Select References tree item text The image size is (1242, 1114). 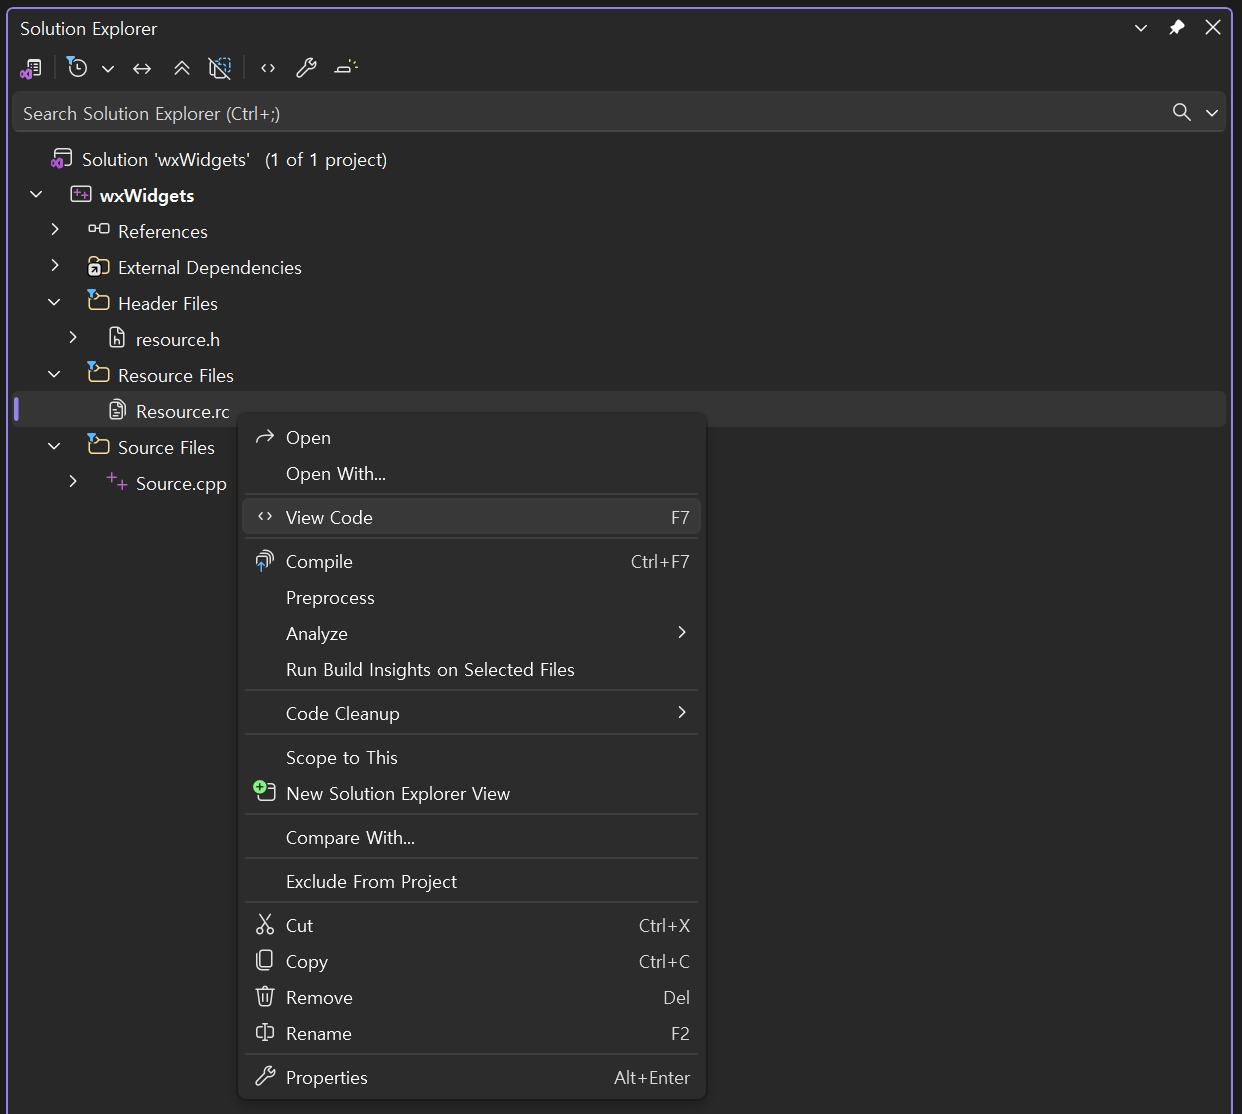click(163, 232)
